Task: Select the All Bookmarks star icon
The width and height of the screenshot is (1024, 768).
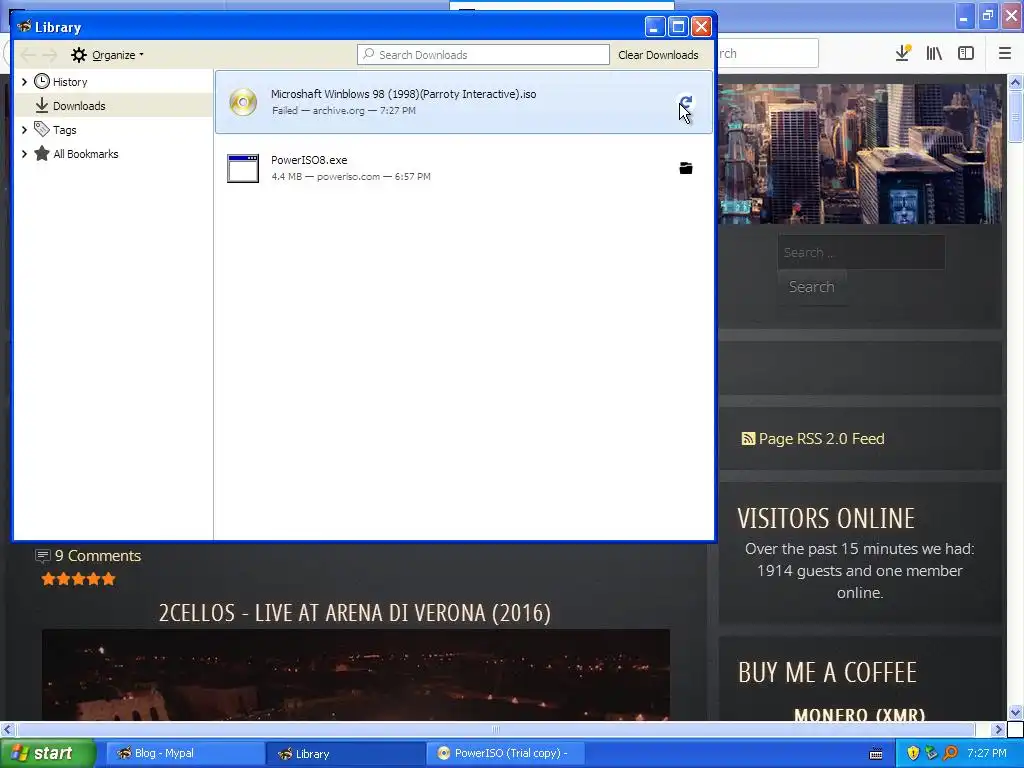Action: pos(42,153)
